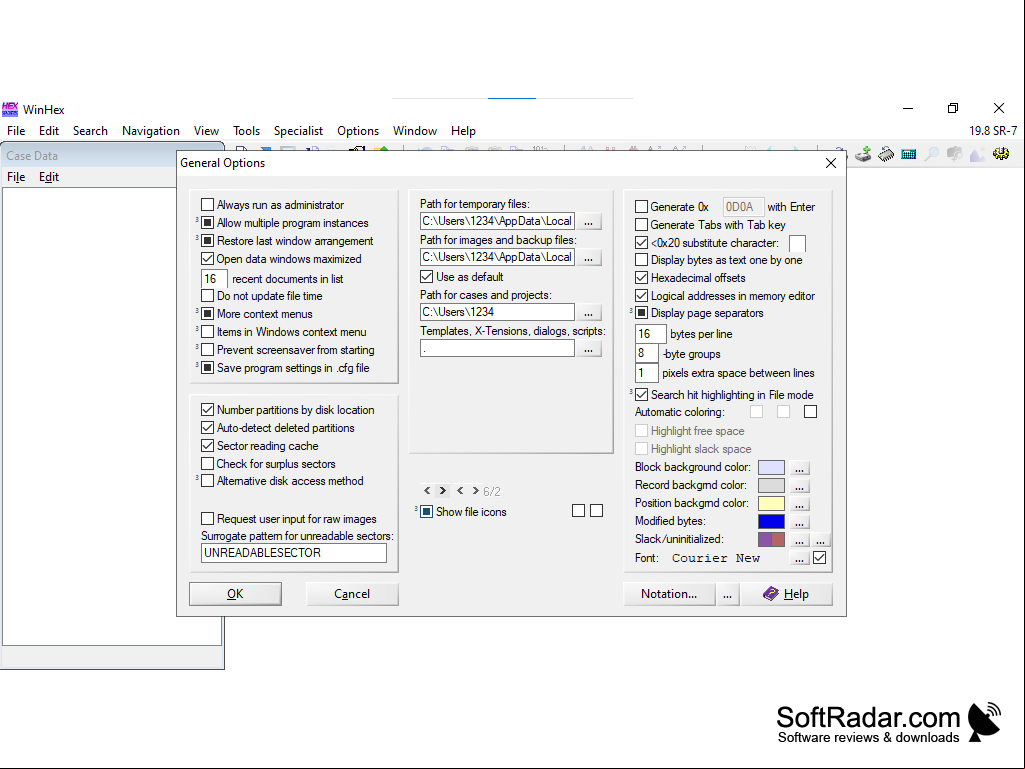The width and height of the screenshot is (1025, 769).
Task: Open the calculator icon in WinHex toolbar
Action: 909,154
